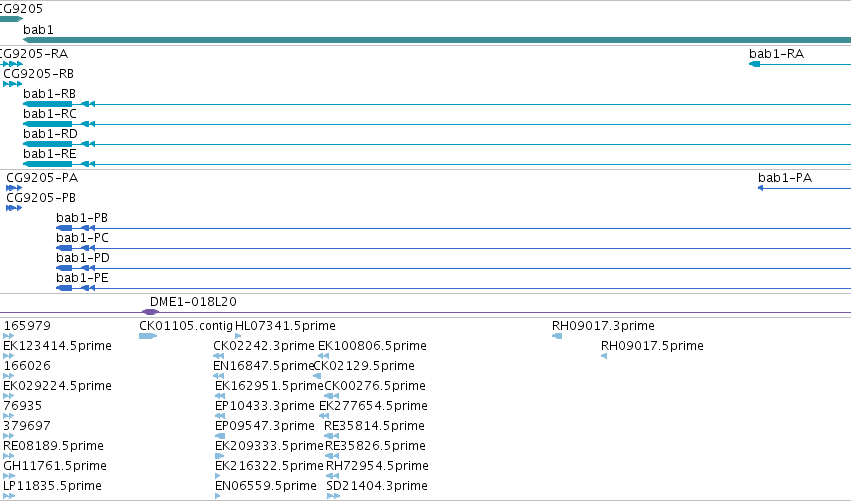Click the RH09017.5prime EST arrow
Image resolution: width=851 pixels, height=501 pixels.
pos(604,357)
